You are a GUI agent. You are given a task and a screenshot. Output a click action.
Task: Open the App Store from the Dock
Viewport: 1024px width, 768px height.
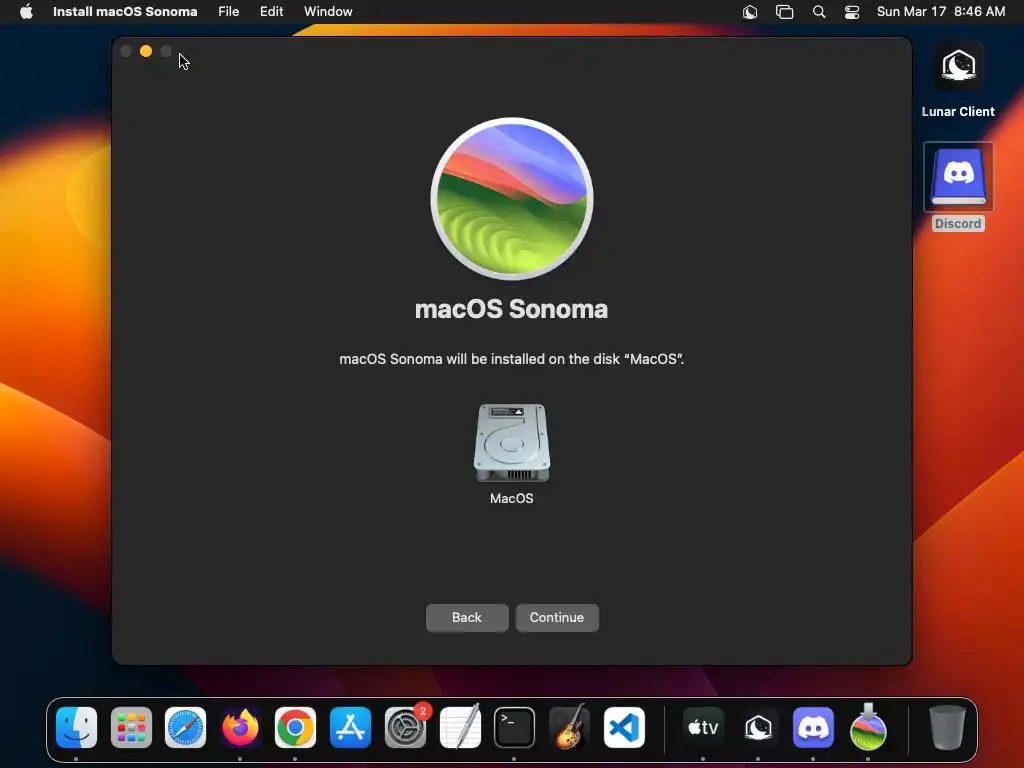pos(350,727)
